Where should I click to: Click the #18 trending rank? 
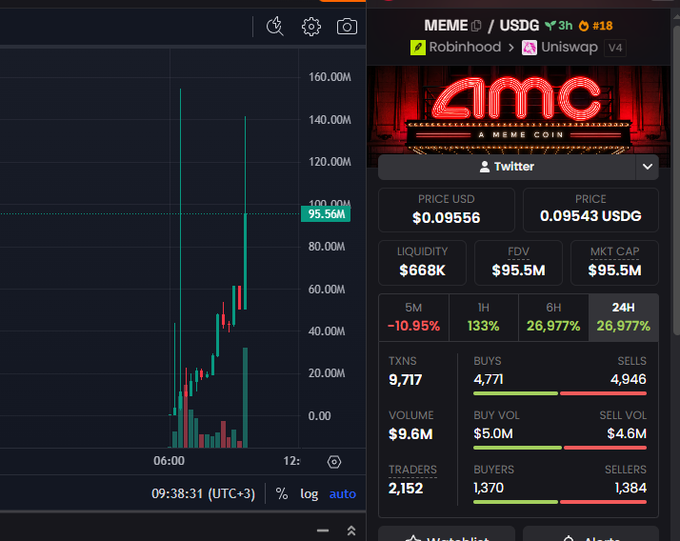pos(603,26)
